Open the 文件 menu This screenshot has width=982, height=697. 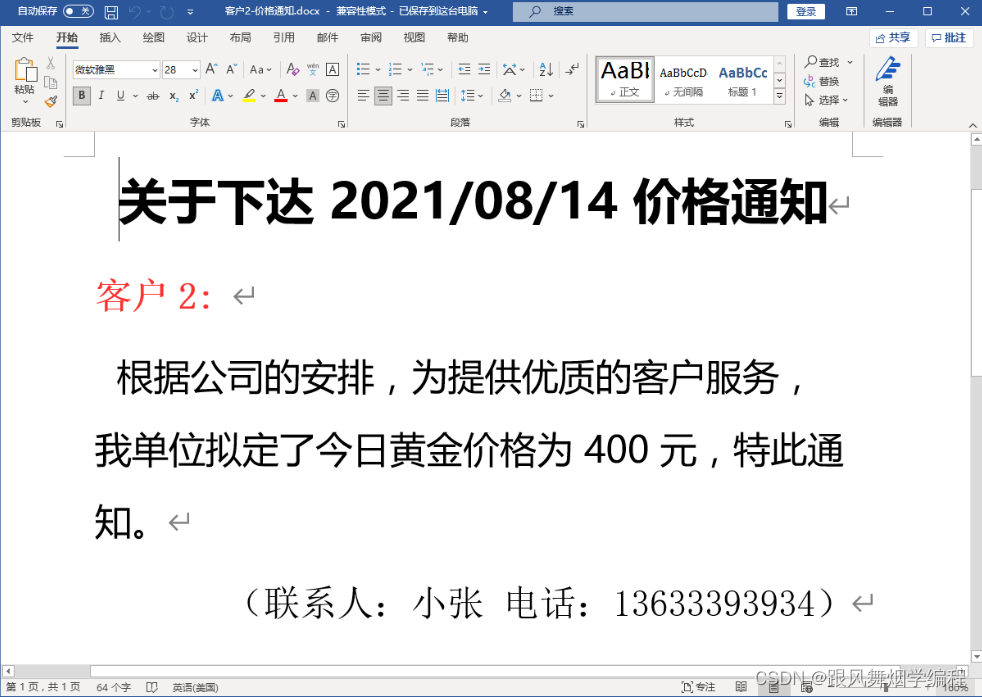click(x=23, y=38)
